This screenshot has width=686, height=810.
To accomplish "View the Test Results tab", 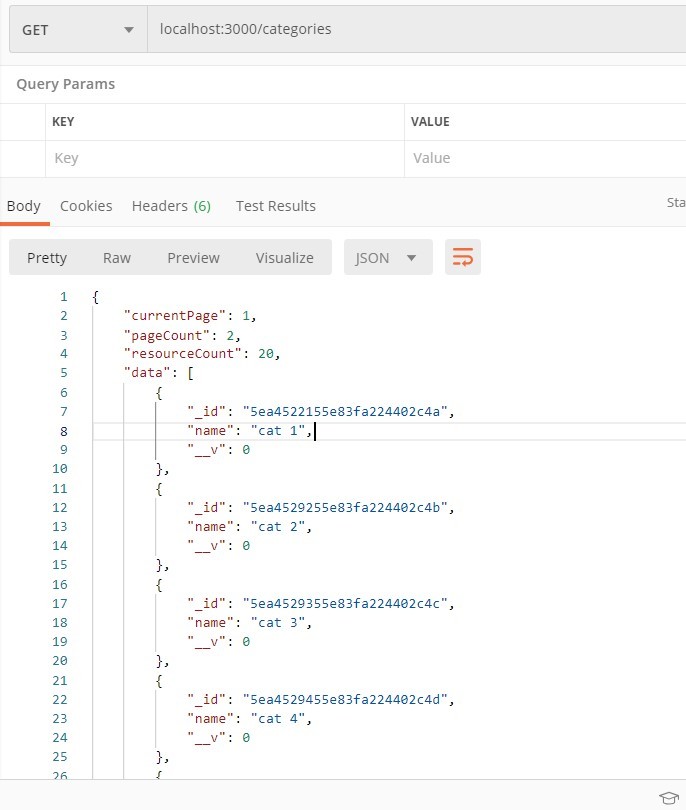I will (x=275, y=206).
